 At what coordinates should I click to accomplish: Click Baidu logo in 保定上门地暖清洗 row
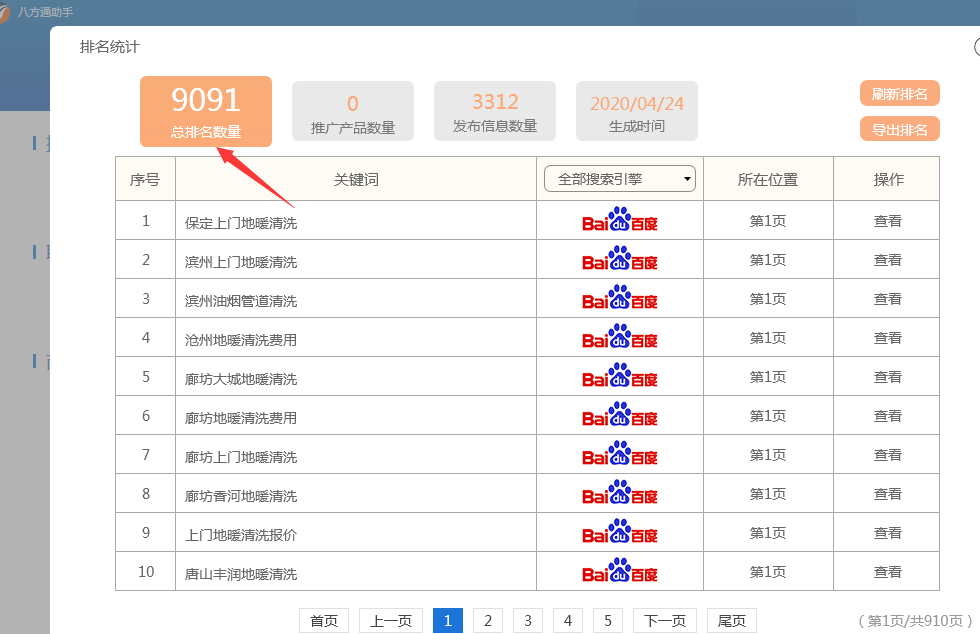point(619,219)
